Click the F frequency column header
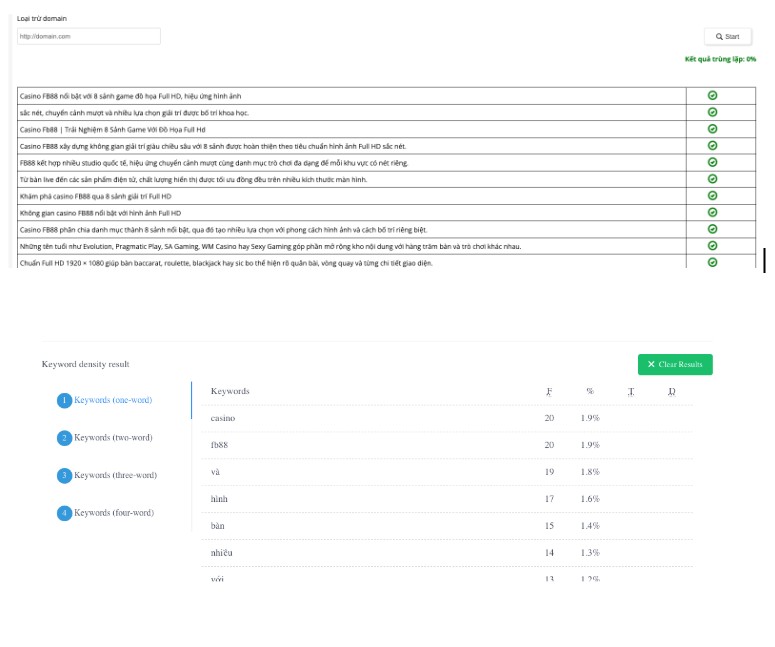The image size is (775, 647). coord(549,391)
